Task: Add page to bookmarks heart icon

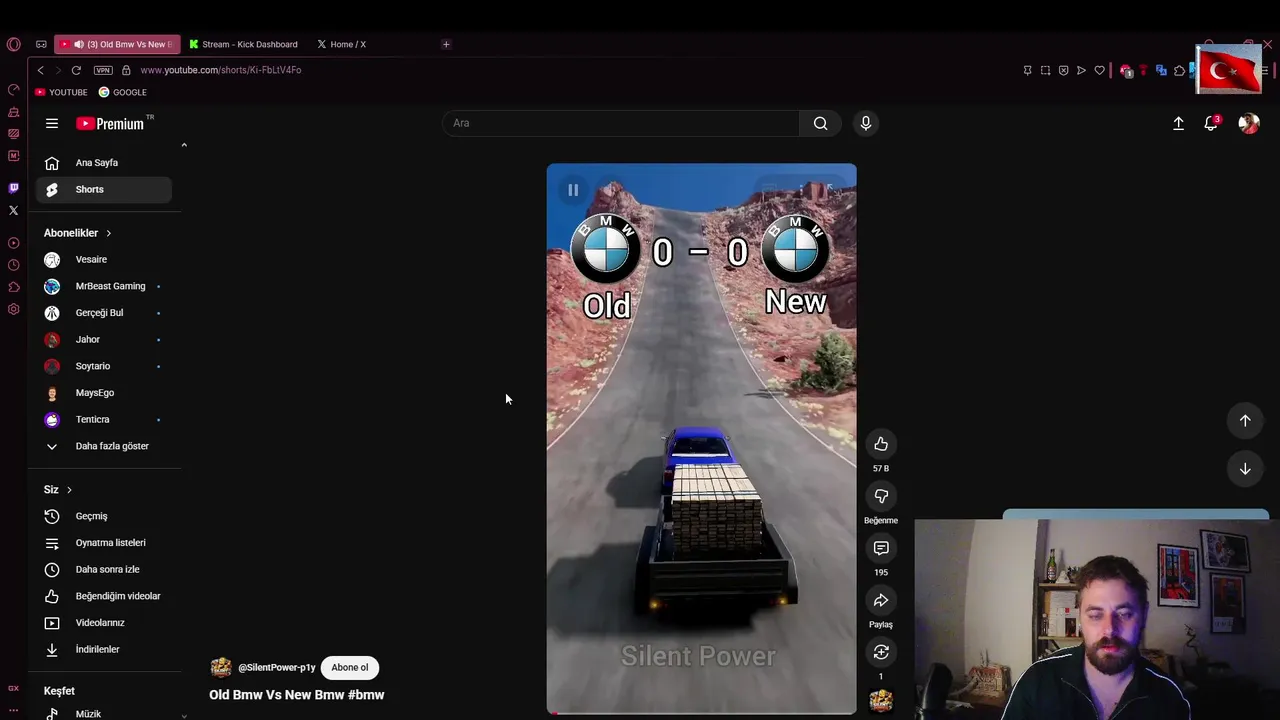Action: point(1099,70)
